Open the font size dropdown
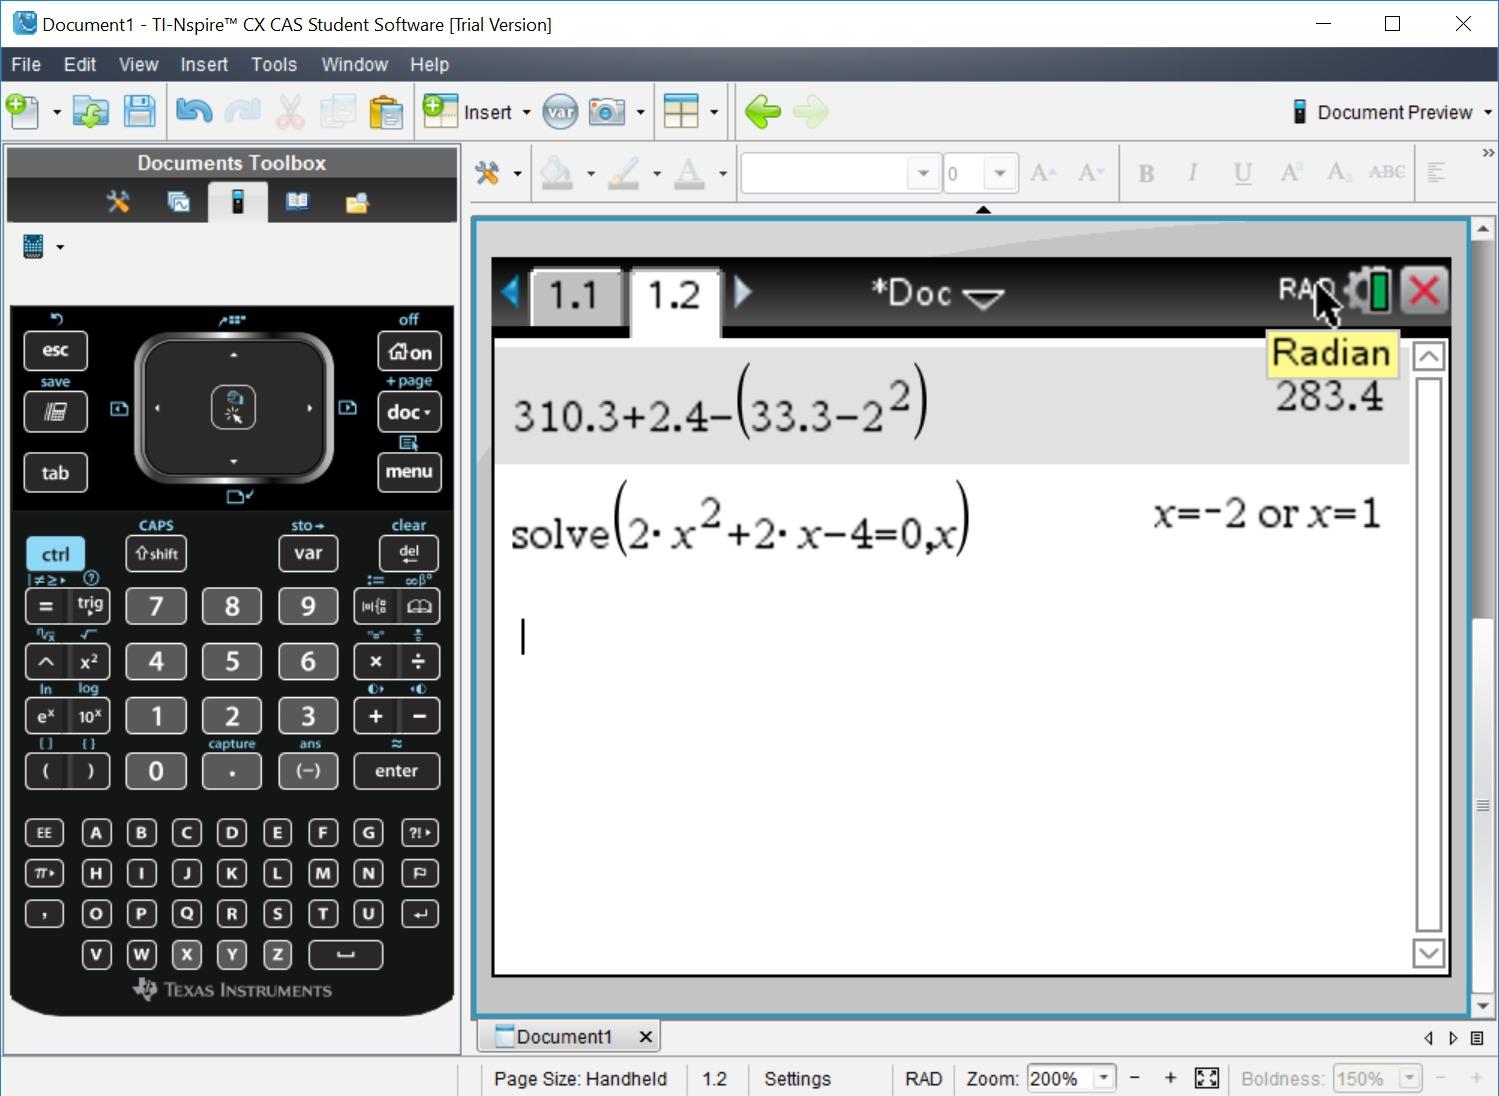 [x=1000, y=173]
